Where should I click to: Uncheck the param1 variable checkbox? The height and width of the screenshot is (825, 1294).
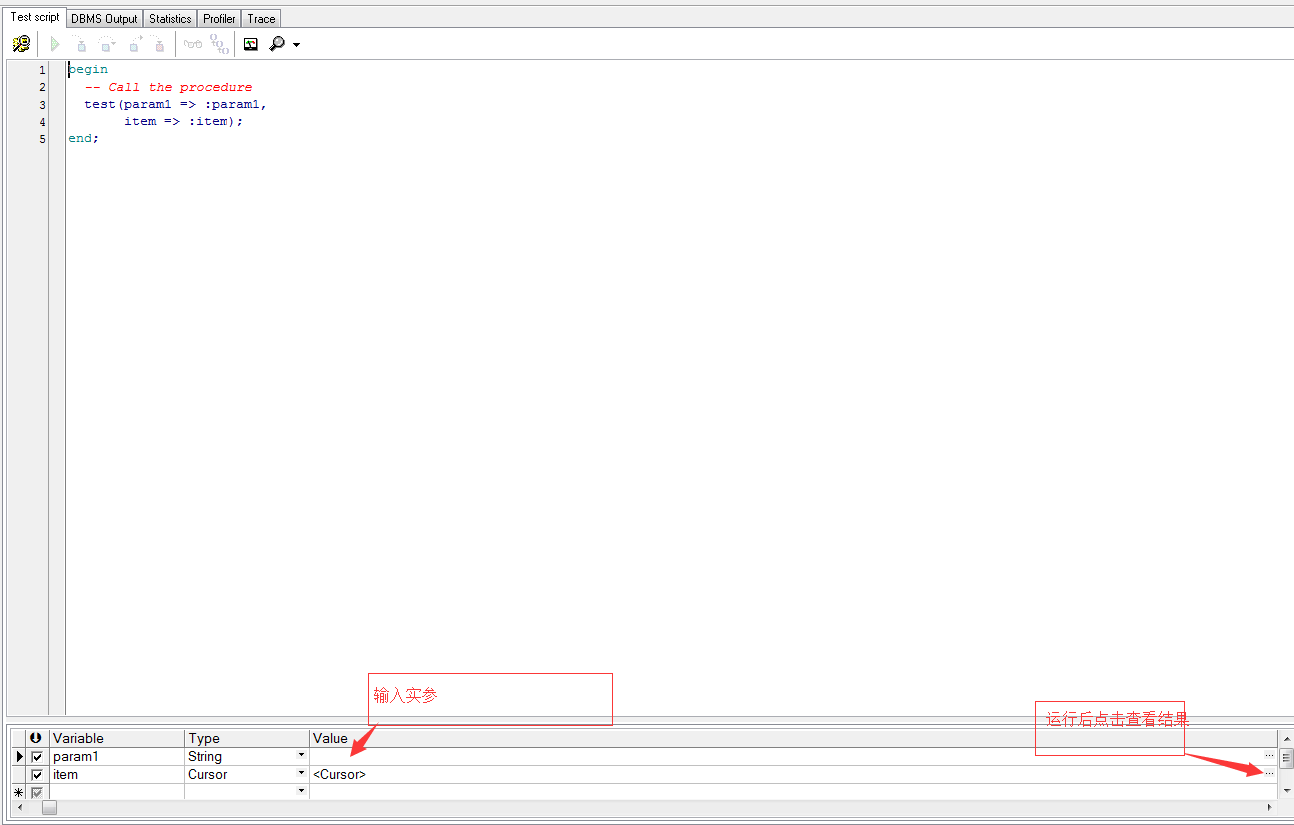click(37, 757)
